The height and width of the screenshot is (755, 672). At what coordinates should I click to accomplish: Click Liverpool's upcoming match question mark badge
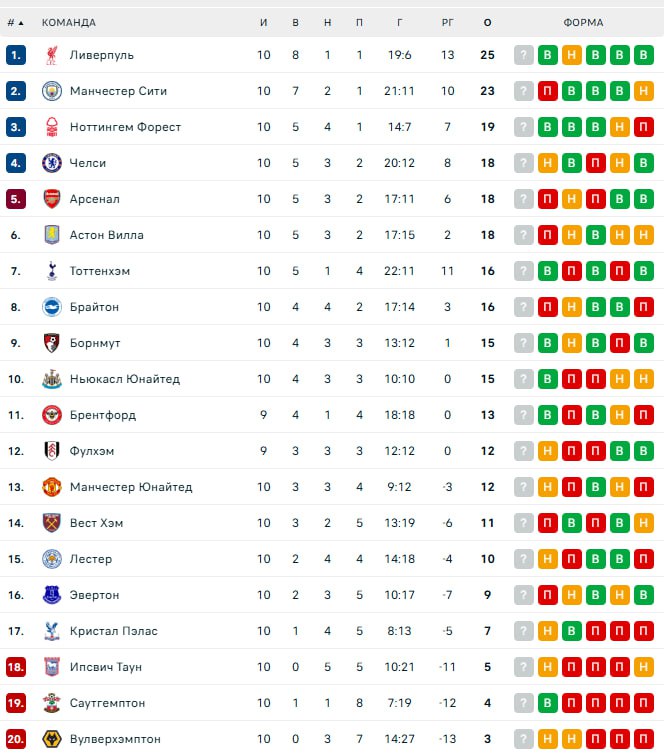click(523, 55)
